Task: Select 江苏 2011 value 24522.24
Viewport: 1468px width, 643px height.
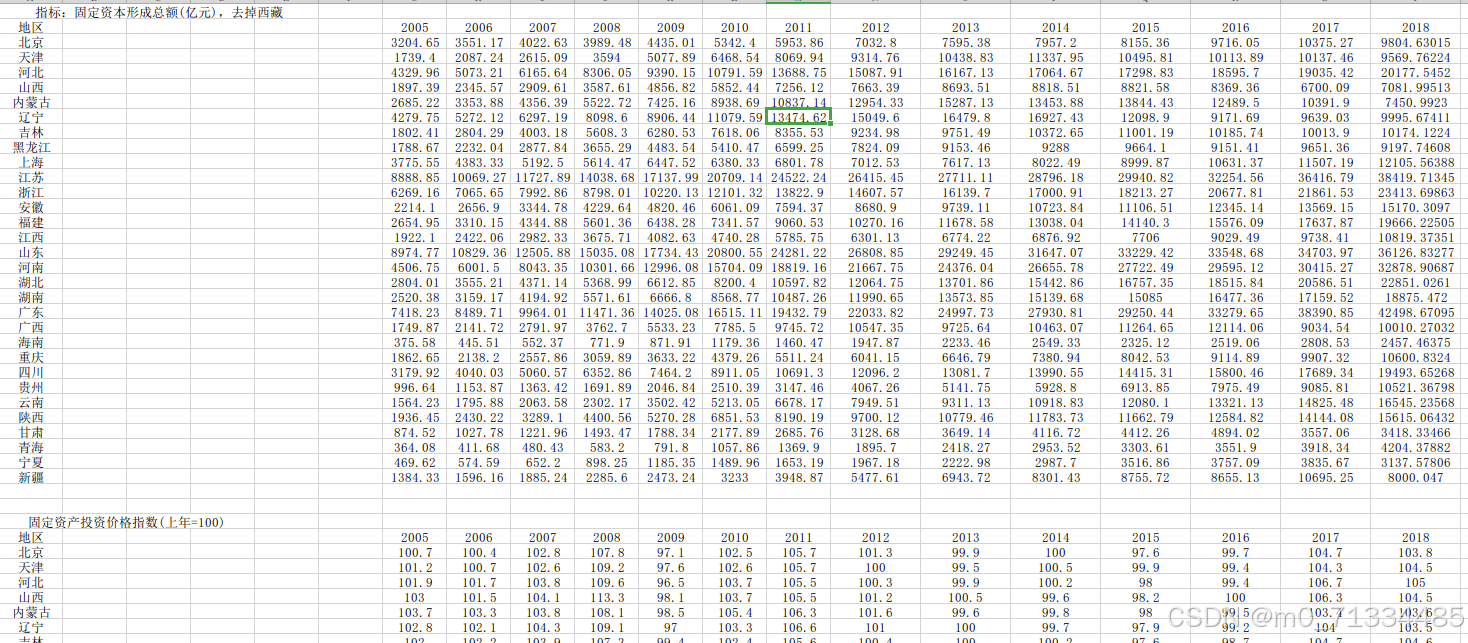Action: point(799,177)
